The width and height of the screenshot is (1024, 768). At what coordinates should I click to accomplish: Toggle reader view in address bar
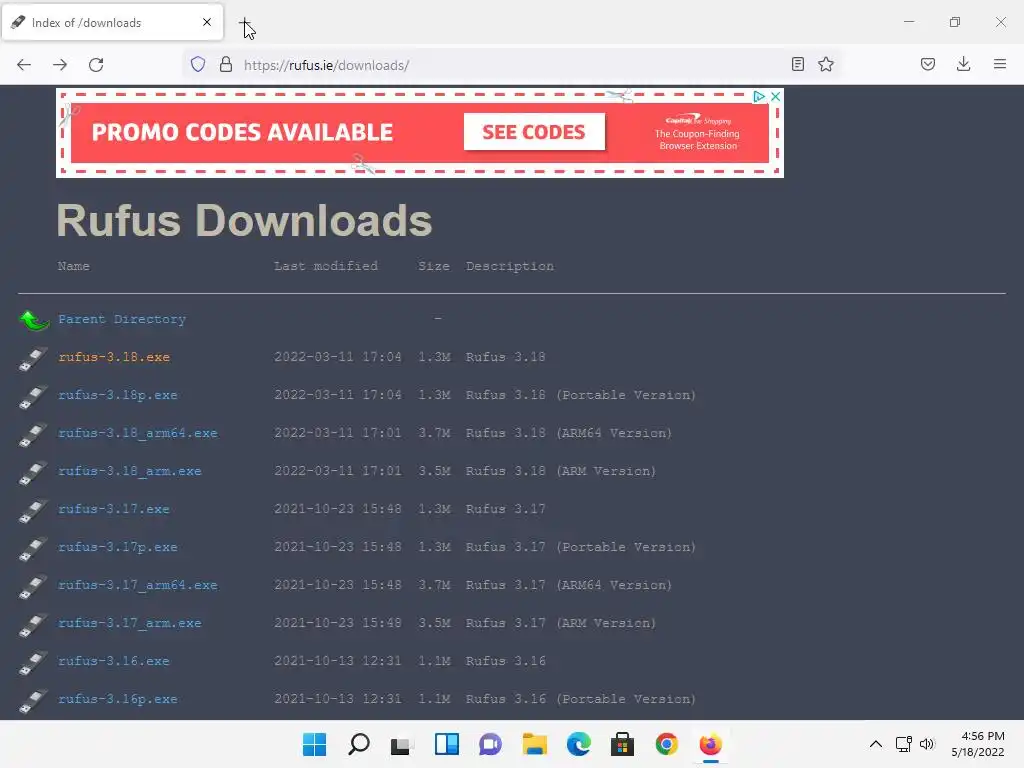(797, 64)
